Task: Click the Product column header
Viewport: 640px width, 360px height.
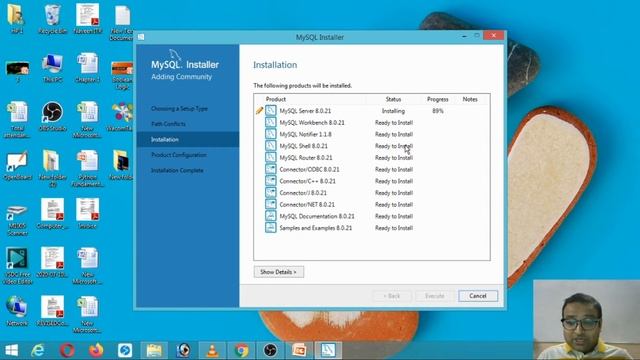Action: (276, 99)
